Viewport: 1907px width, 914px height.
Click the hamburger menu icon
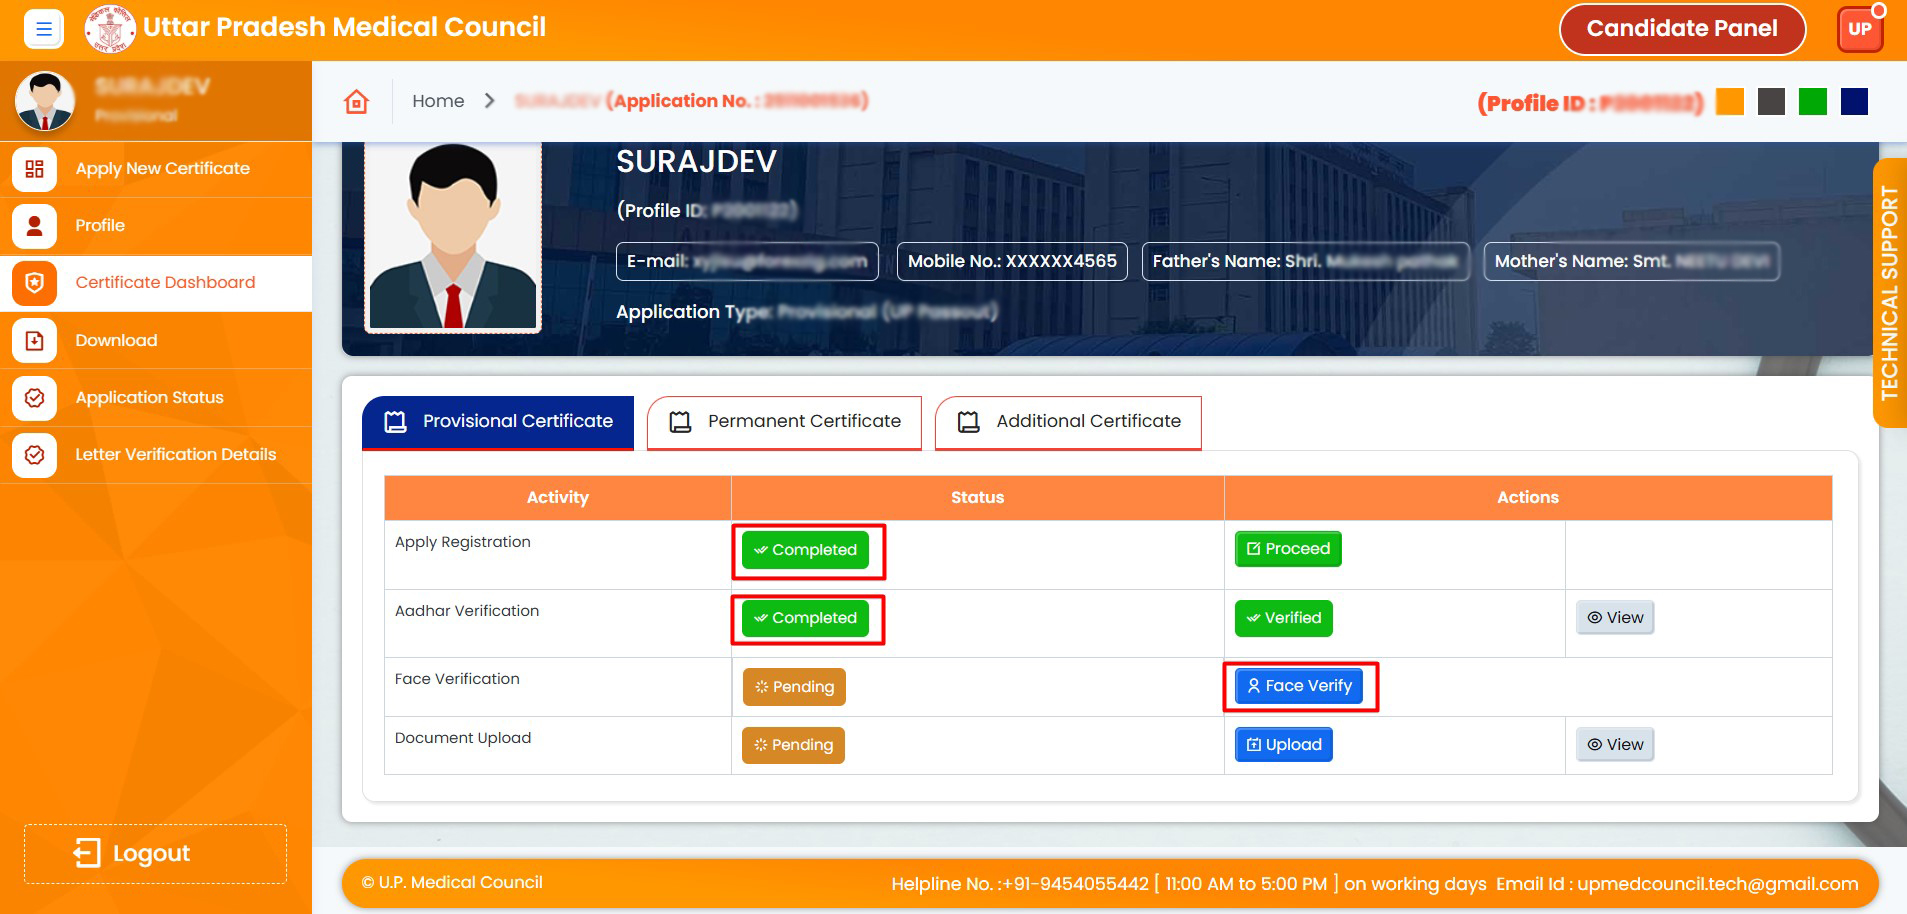[43, 29]
